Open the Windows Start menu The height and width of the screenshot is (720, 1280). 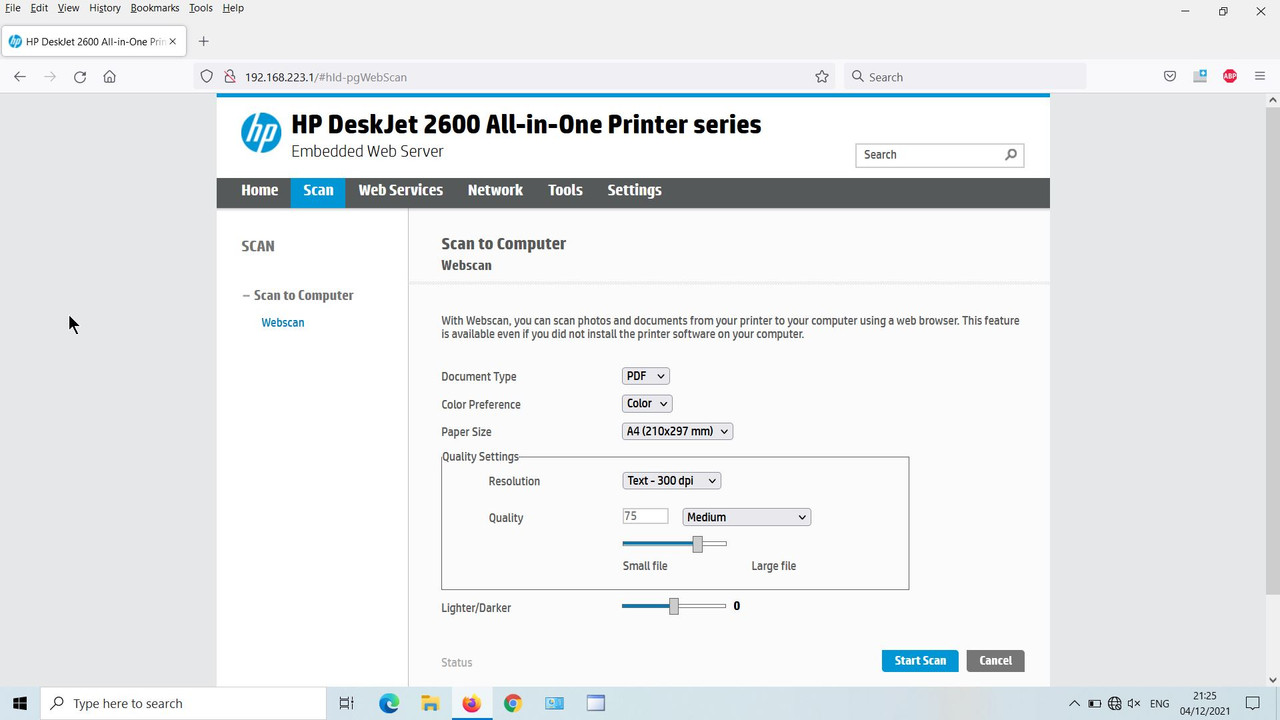click(20, 703)
